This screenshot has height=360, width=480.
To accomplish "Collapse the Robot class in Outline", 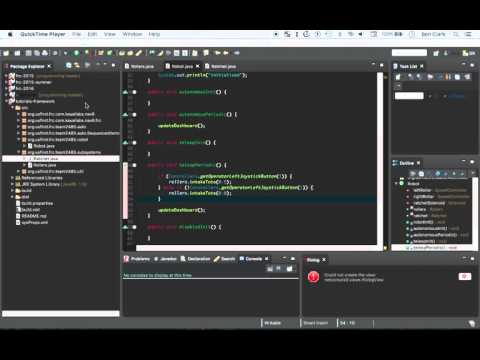I will [x=396, y=183].
